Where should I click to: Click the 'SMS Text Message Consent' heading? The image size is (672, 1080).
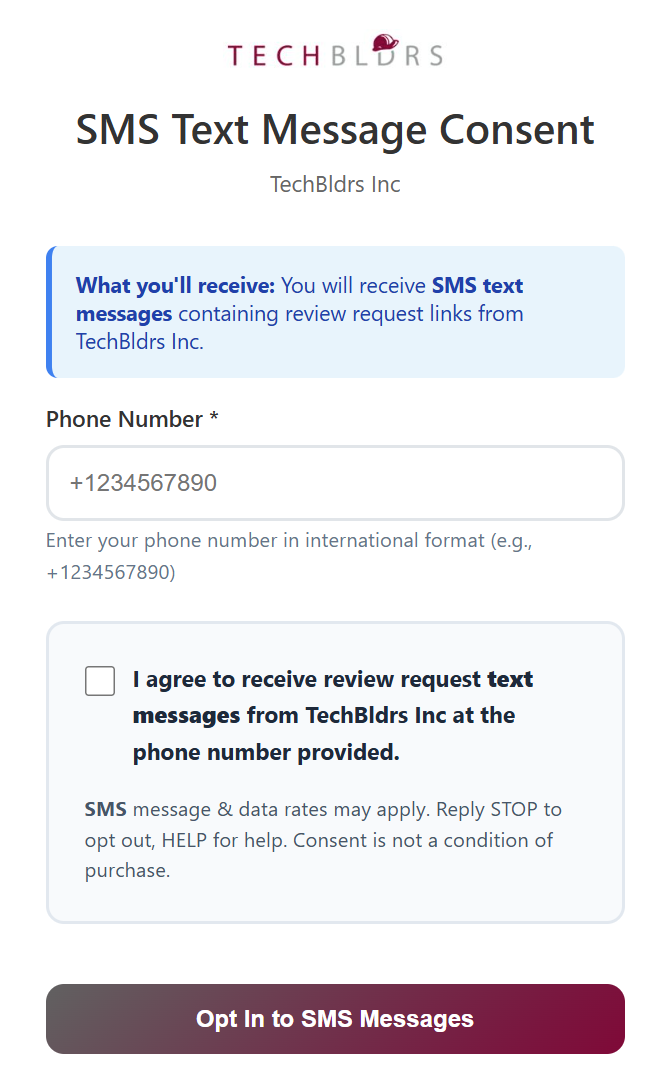pos(335,130)
